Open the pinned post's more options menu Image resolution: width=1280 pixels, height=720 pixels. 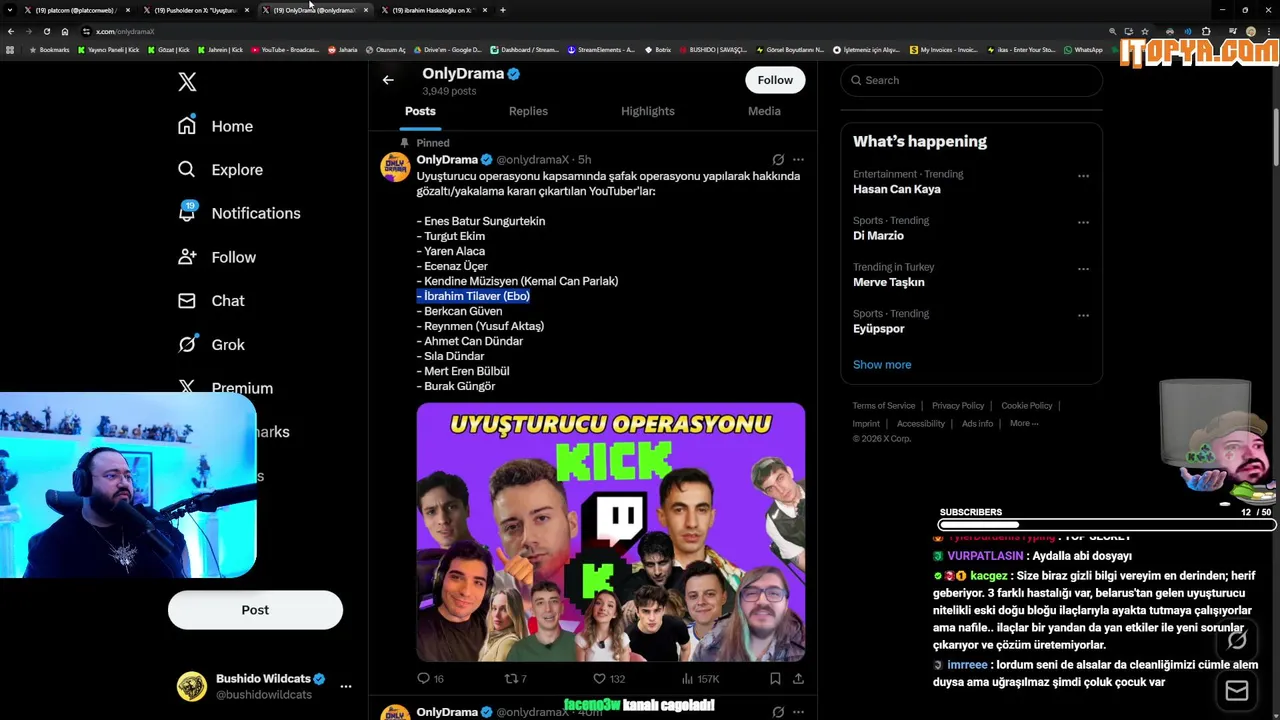click(798, 159)
